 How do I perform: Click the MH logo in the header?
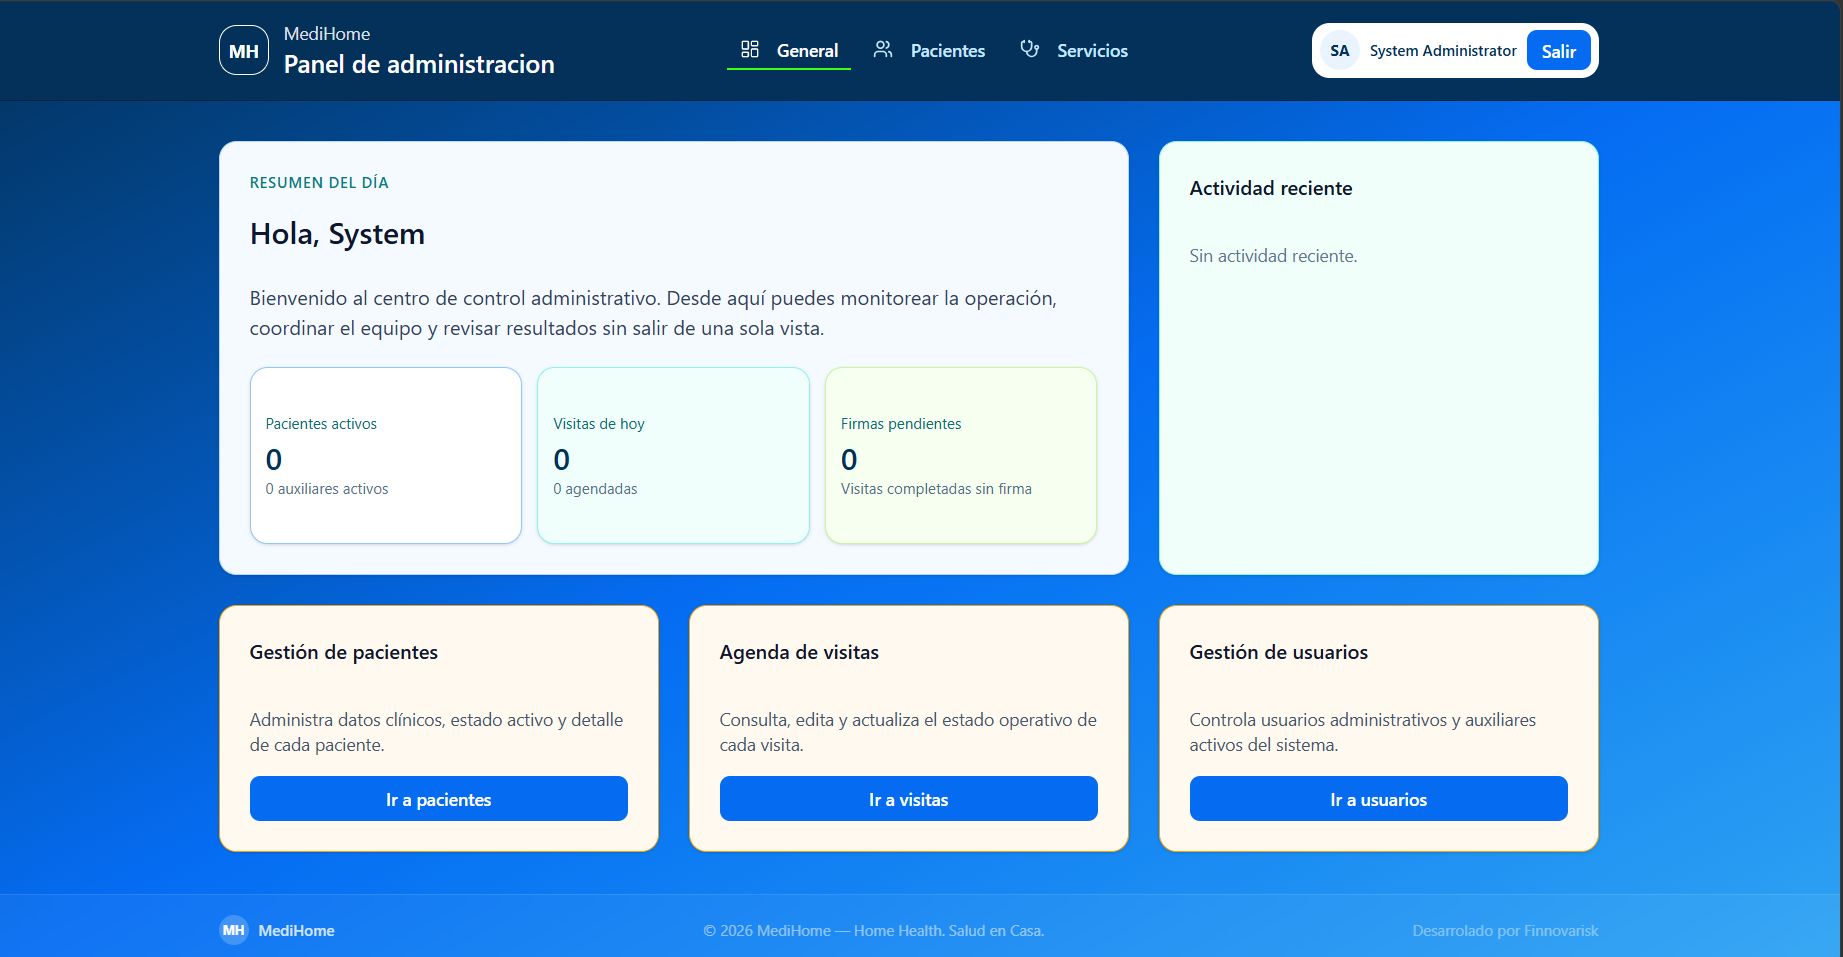tap(244, 50)
